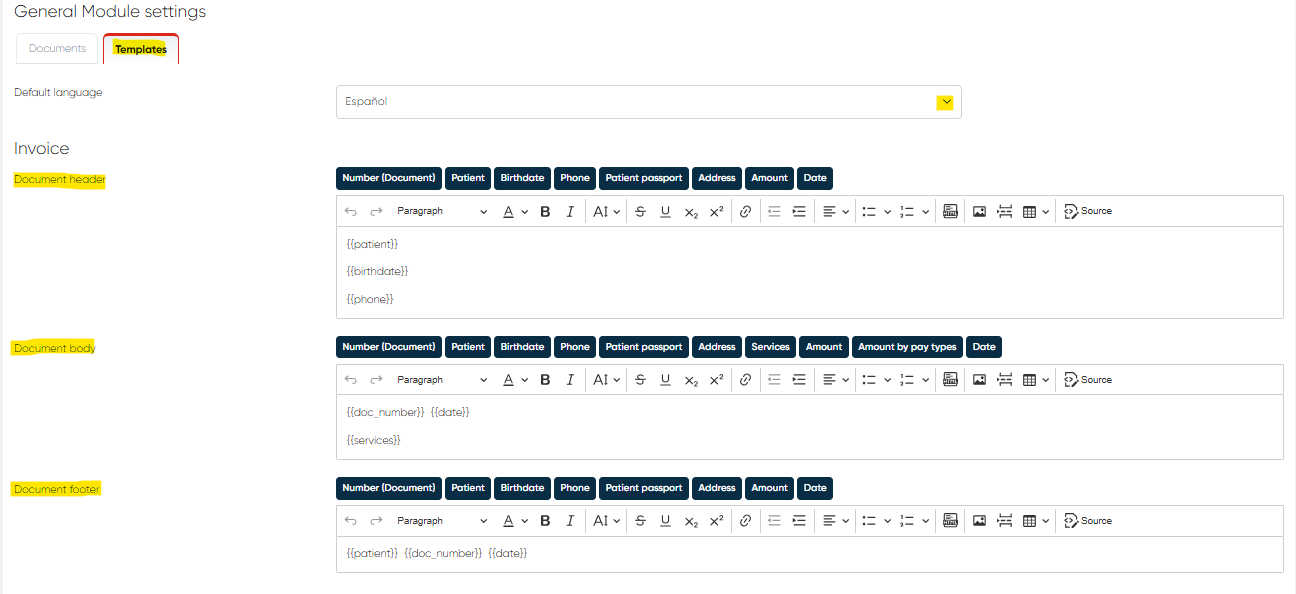1296x594 pixels.
Task: Insert link in Document header editor
Action: click(745, 211)
